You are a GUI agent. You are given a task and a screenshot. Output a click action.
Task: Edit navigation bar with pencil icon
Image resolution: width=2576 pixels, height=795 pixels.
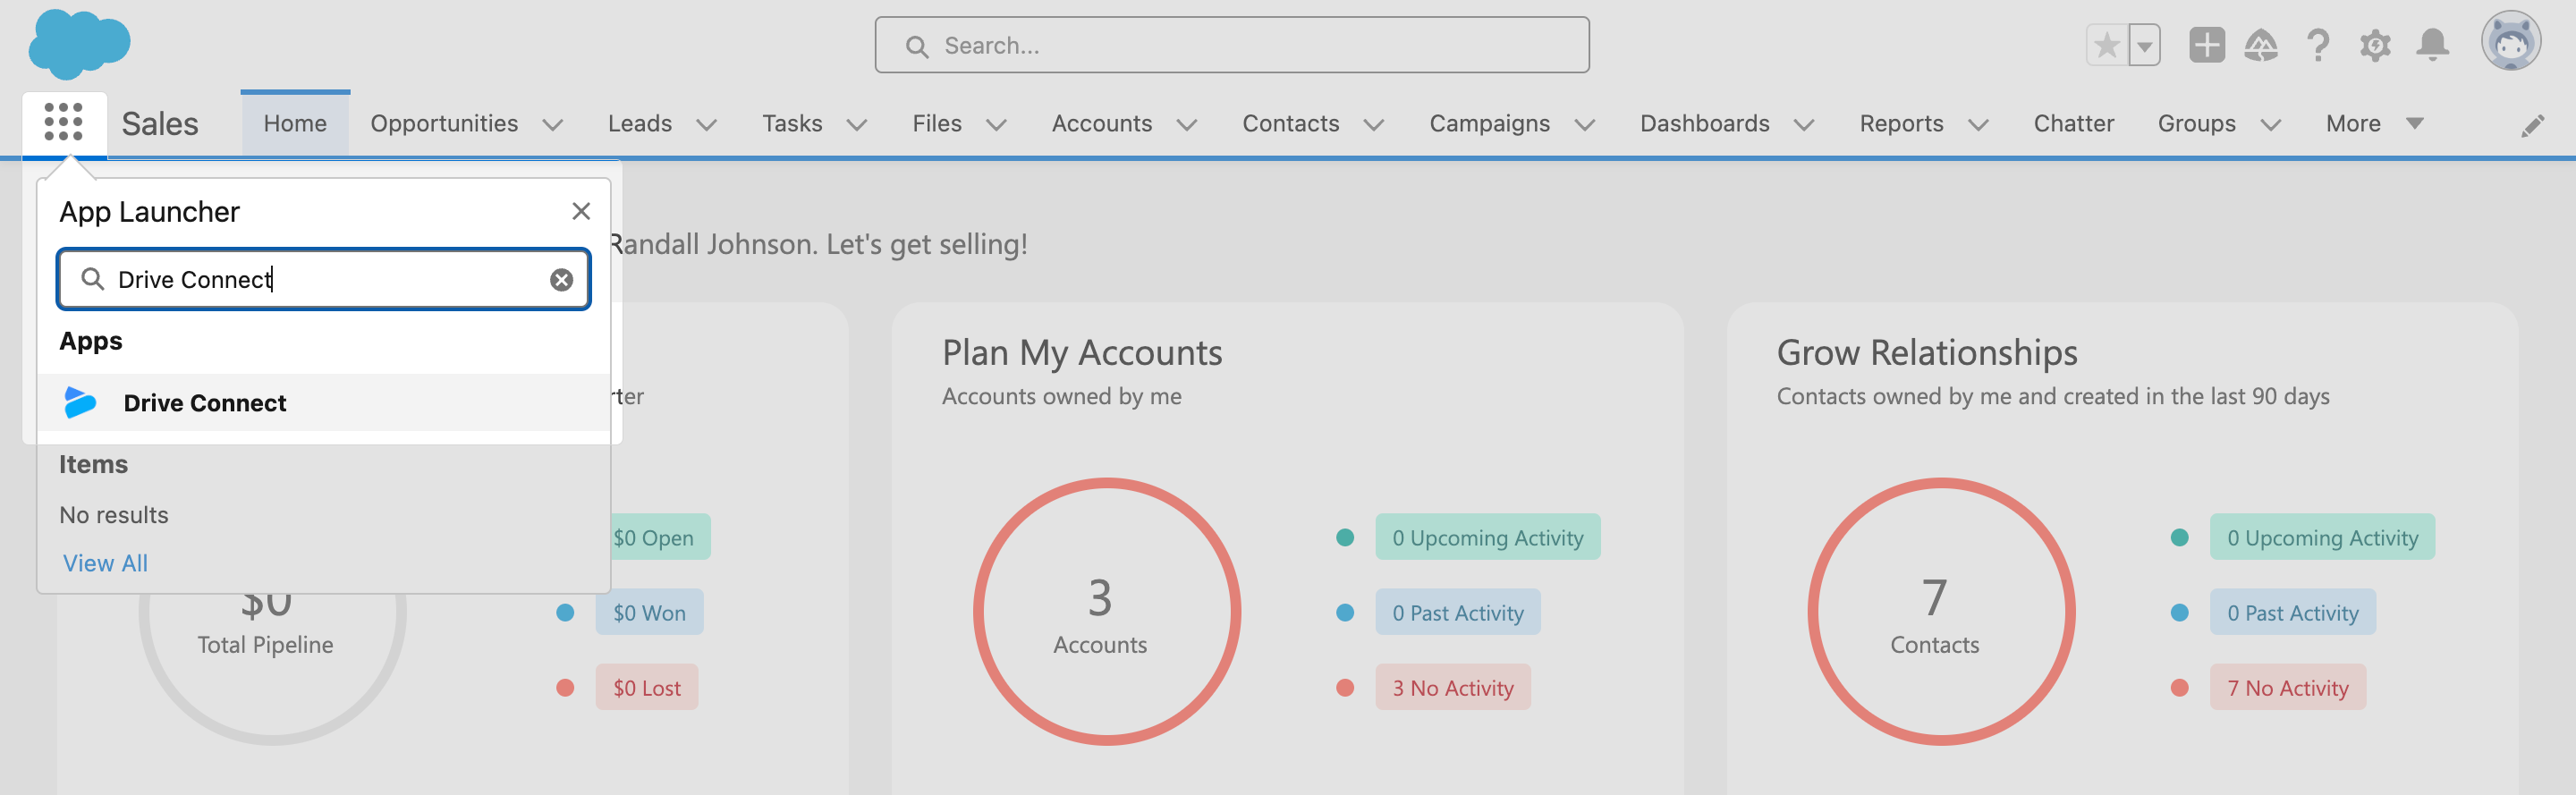(2532, 125)
